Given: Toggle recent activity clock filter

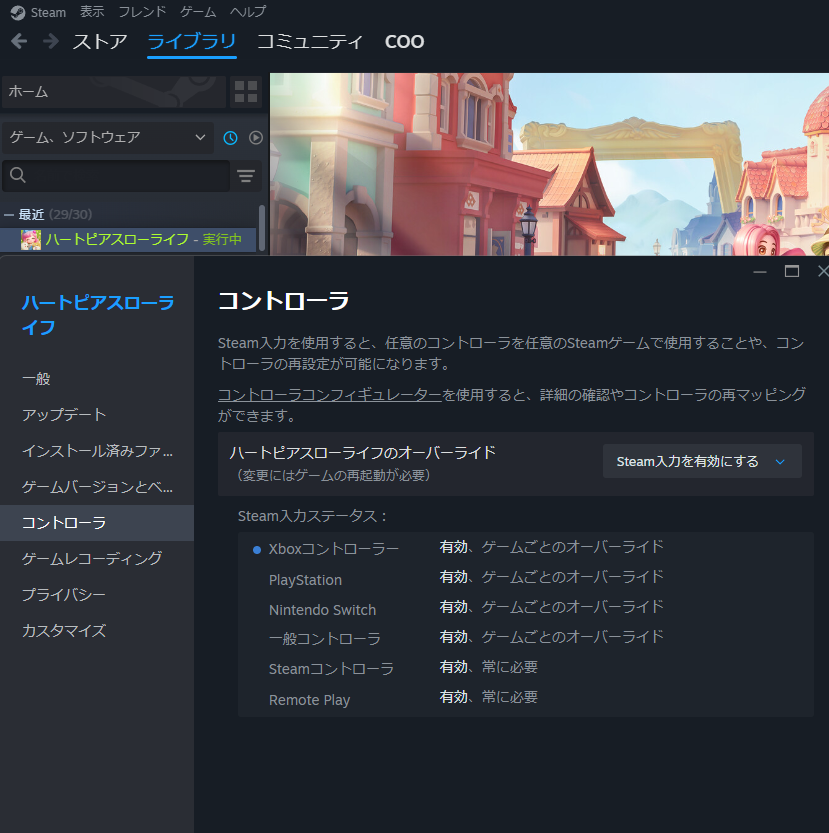Looking at the screenshot, I should click(230, 138).
